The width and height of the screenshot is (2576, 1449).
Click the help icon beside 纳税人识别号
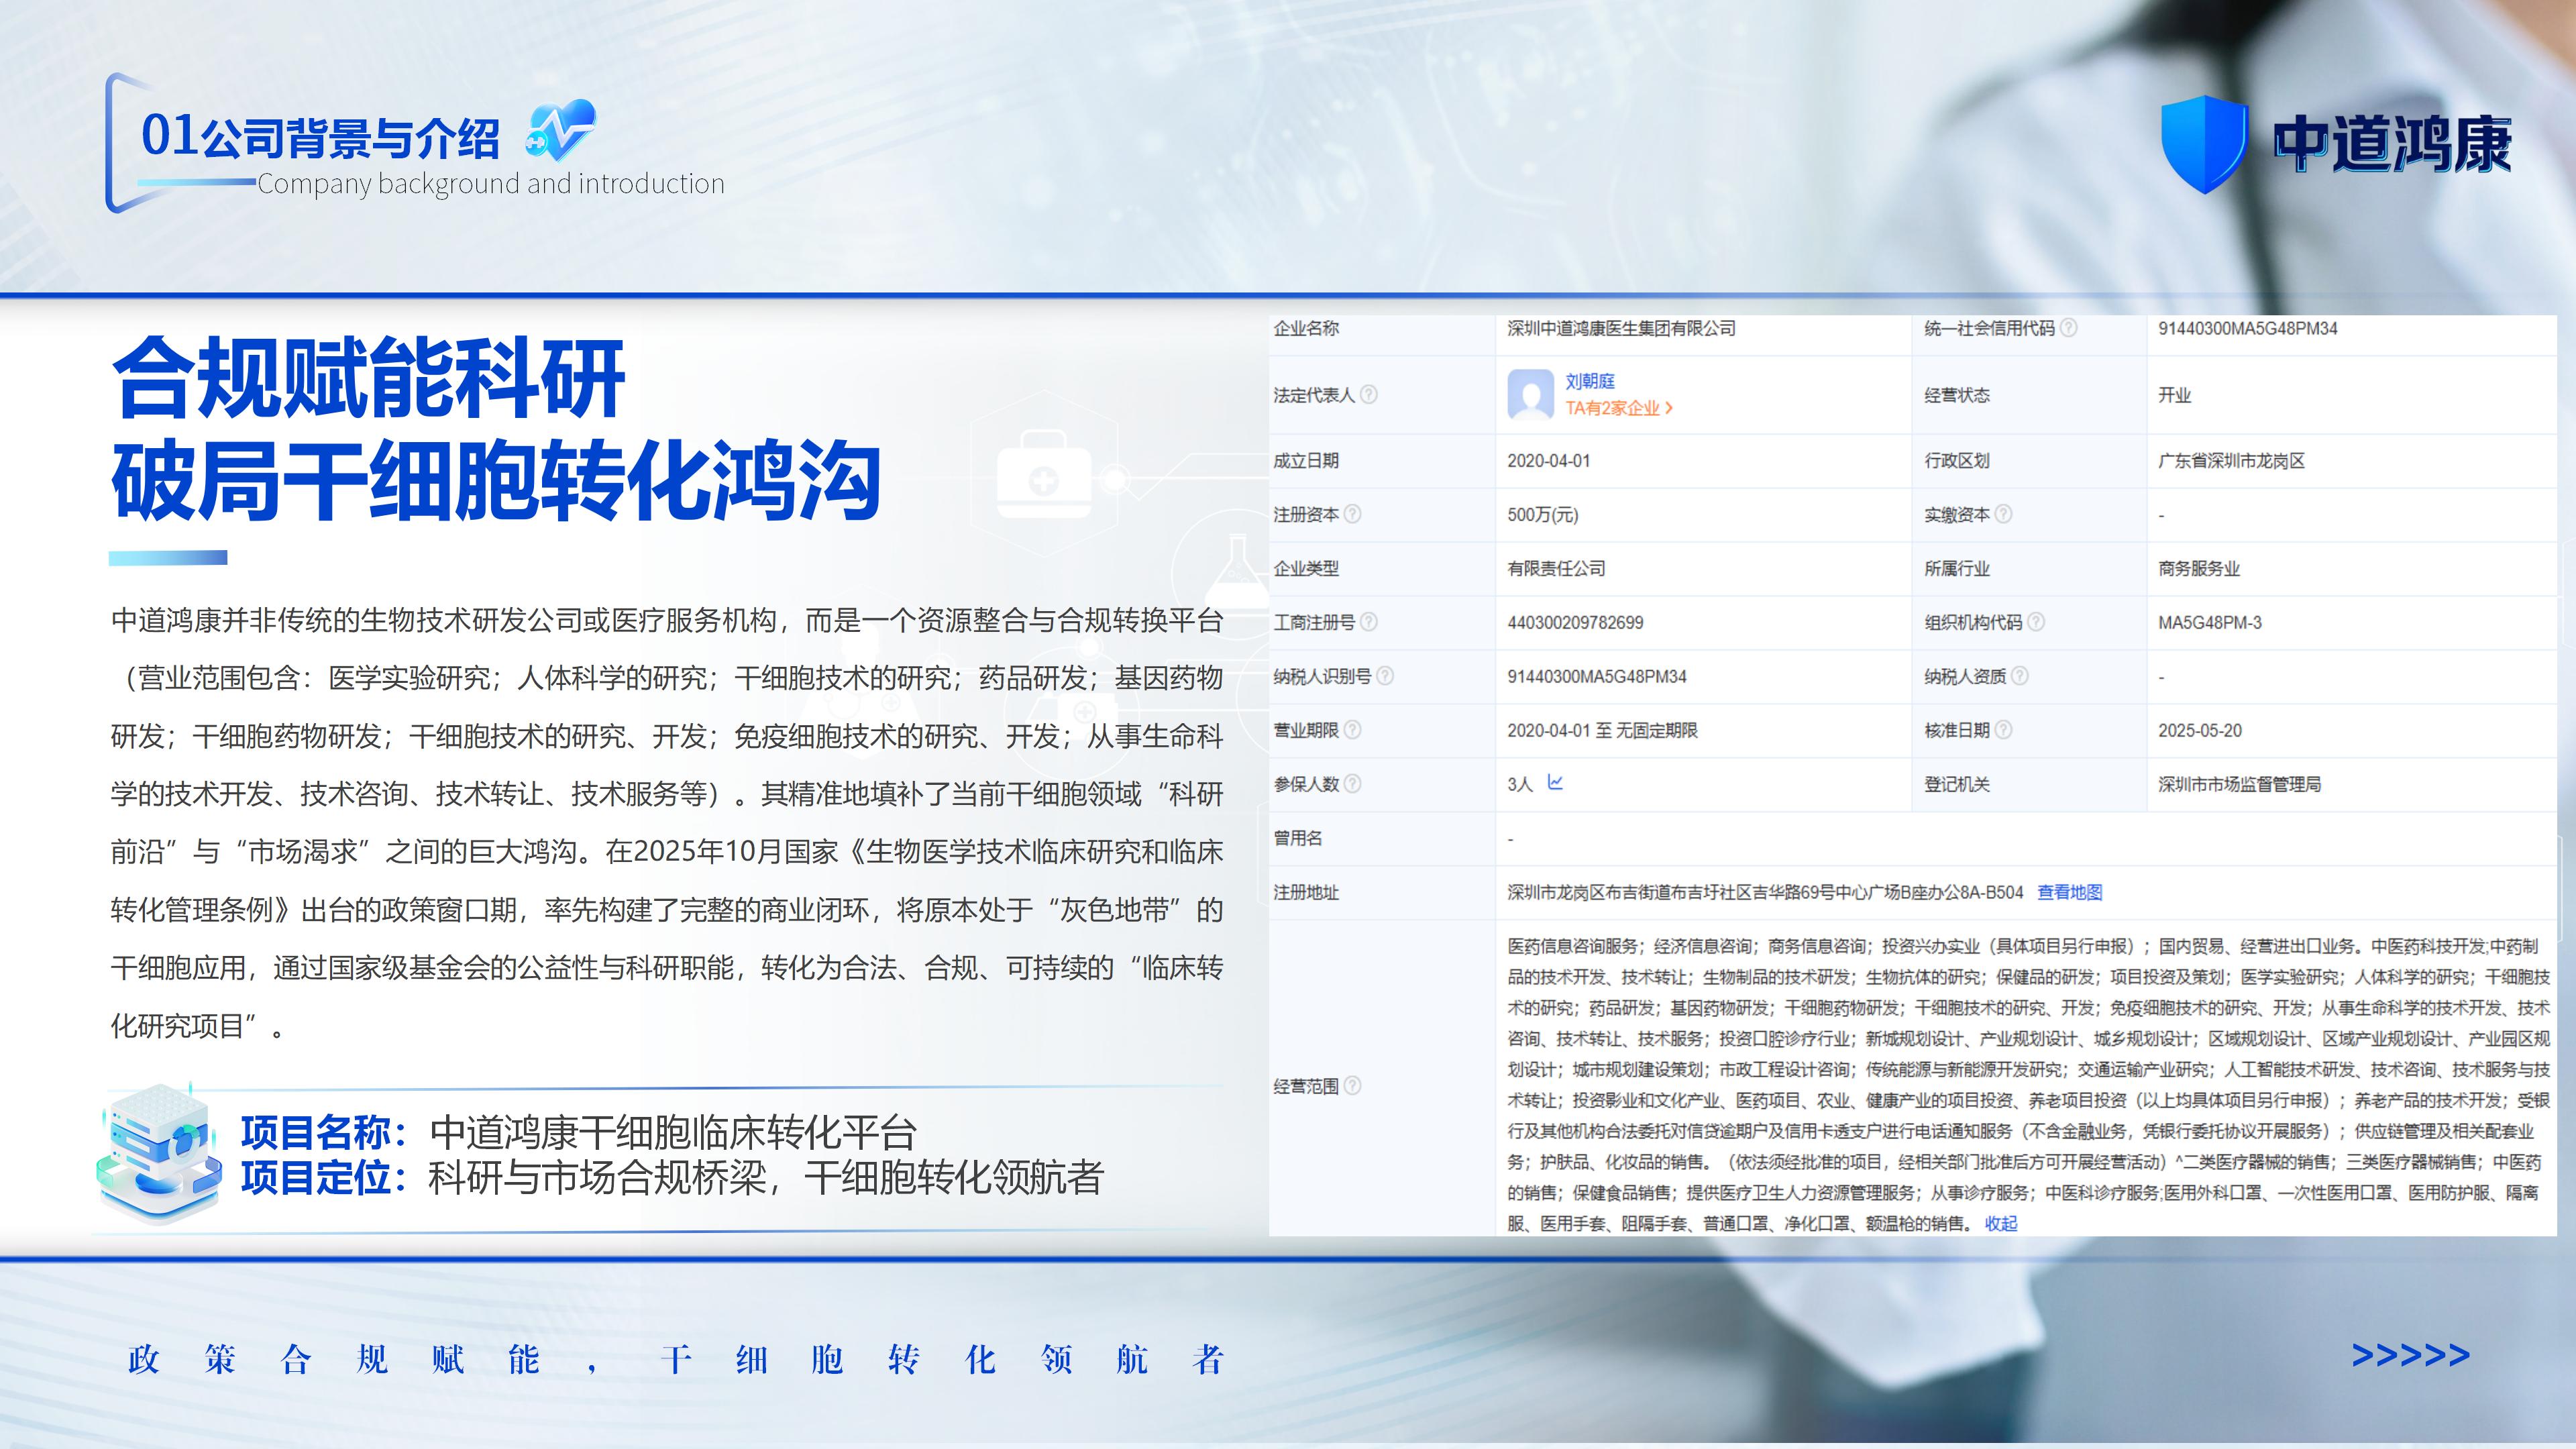click(1385, 675)
